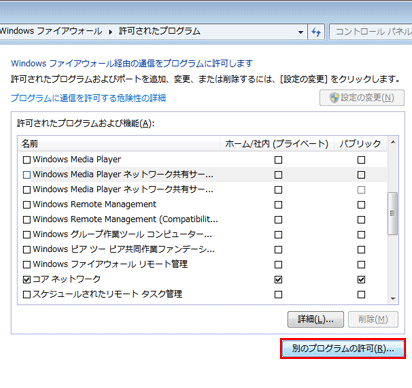The image size is (412, 388).
Task: Open プログラムに通信を許可する危険性の詳細 link
Action: [x=88, y=98]
